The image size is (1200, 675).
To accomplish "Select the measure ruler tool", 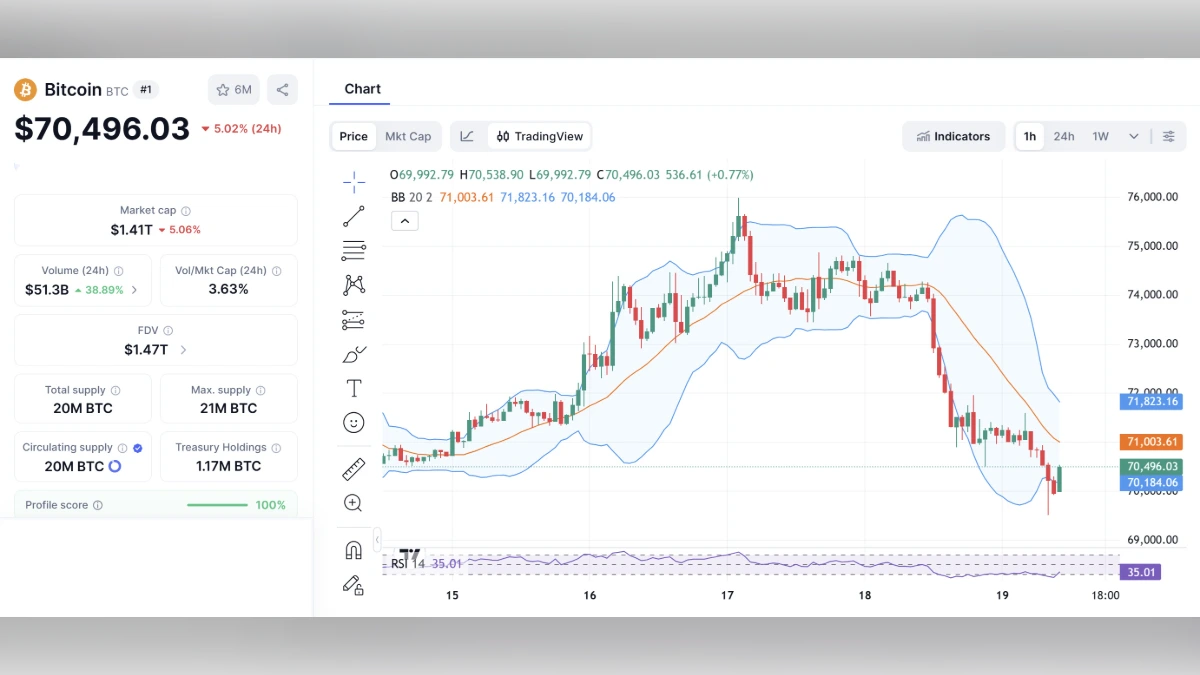I will coord(353,468).
